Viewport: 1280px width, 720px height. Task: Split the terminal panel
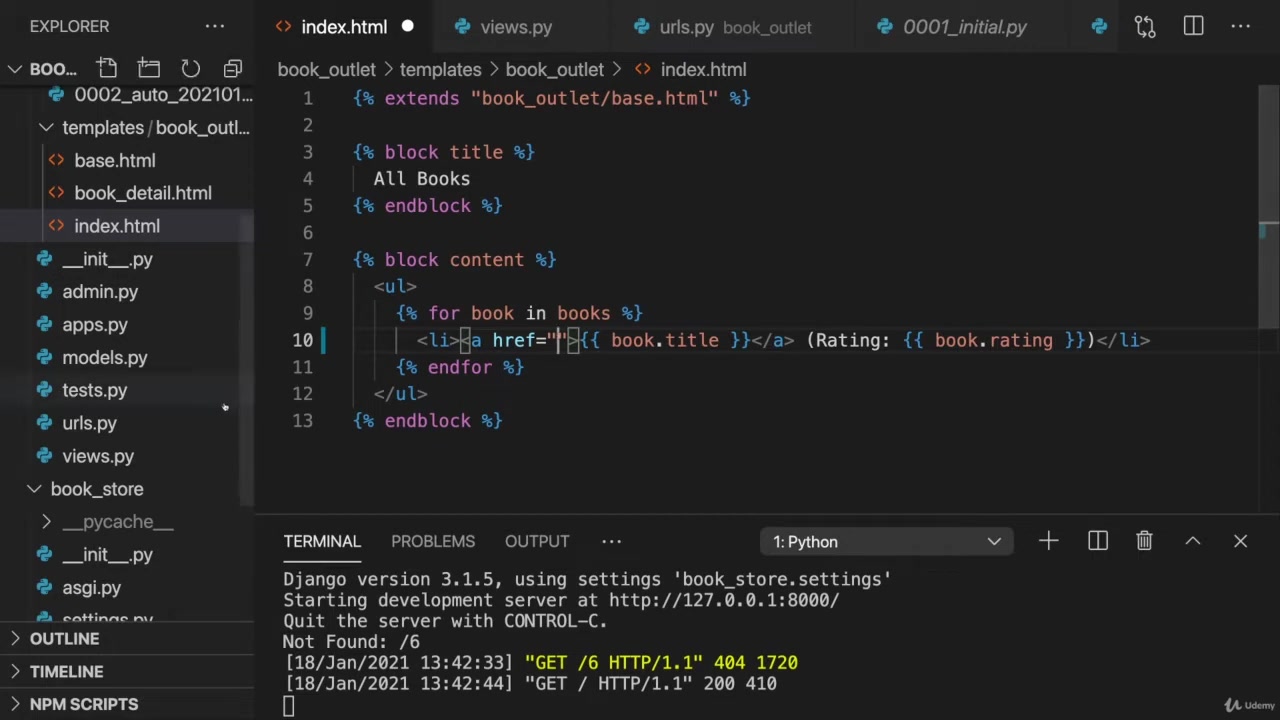coord(1098,541)
